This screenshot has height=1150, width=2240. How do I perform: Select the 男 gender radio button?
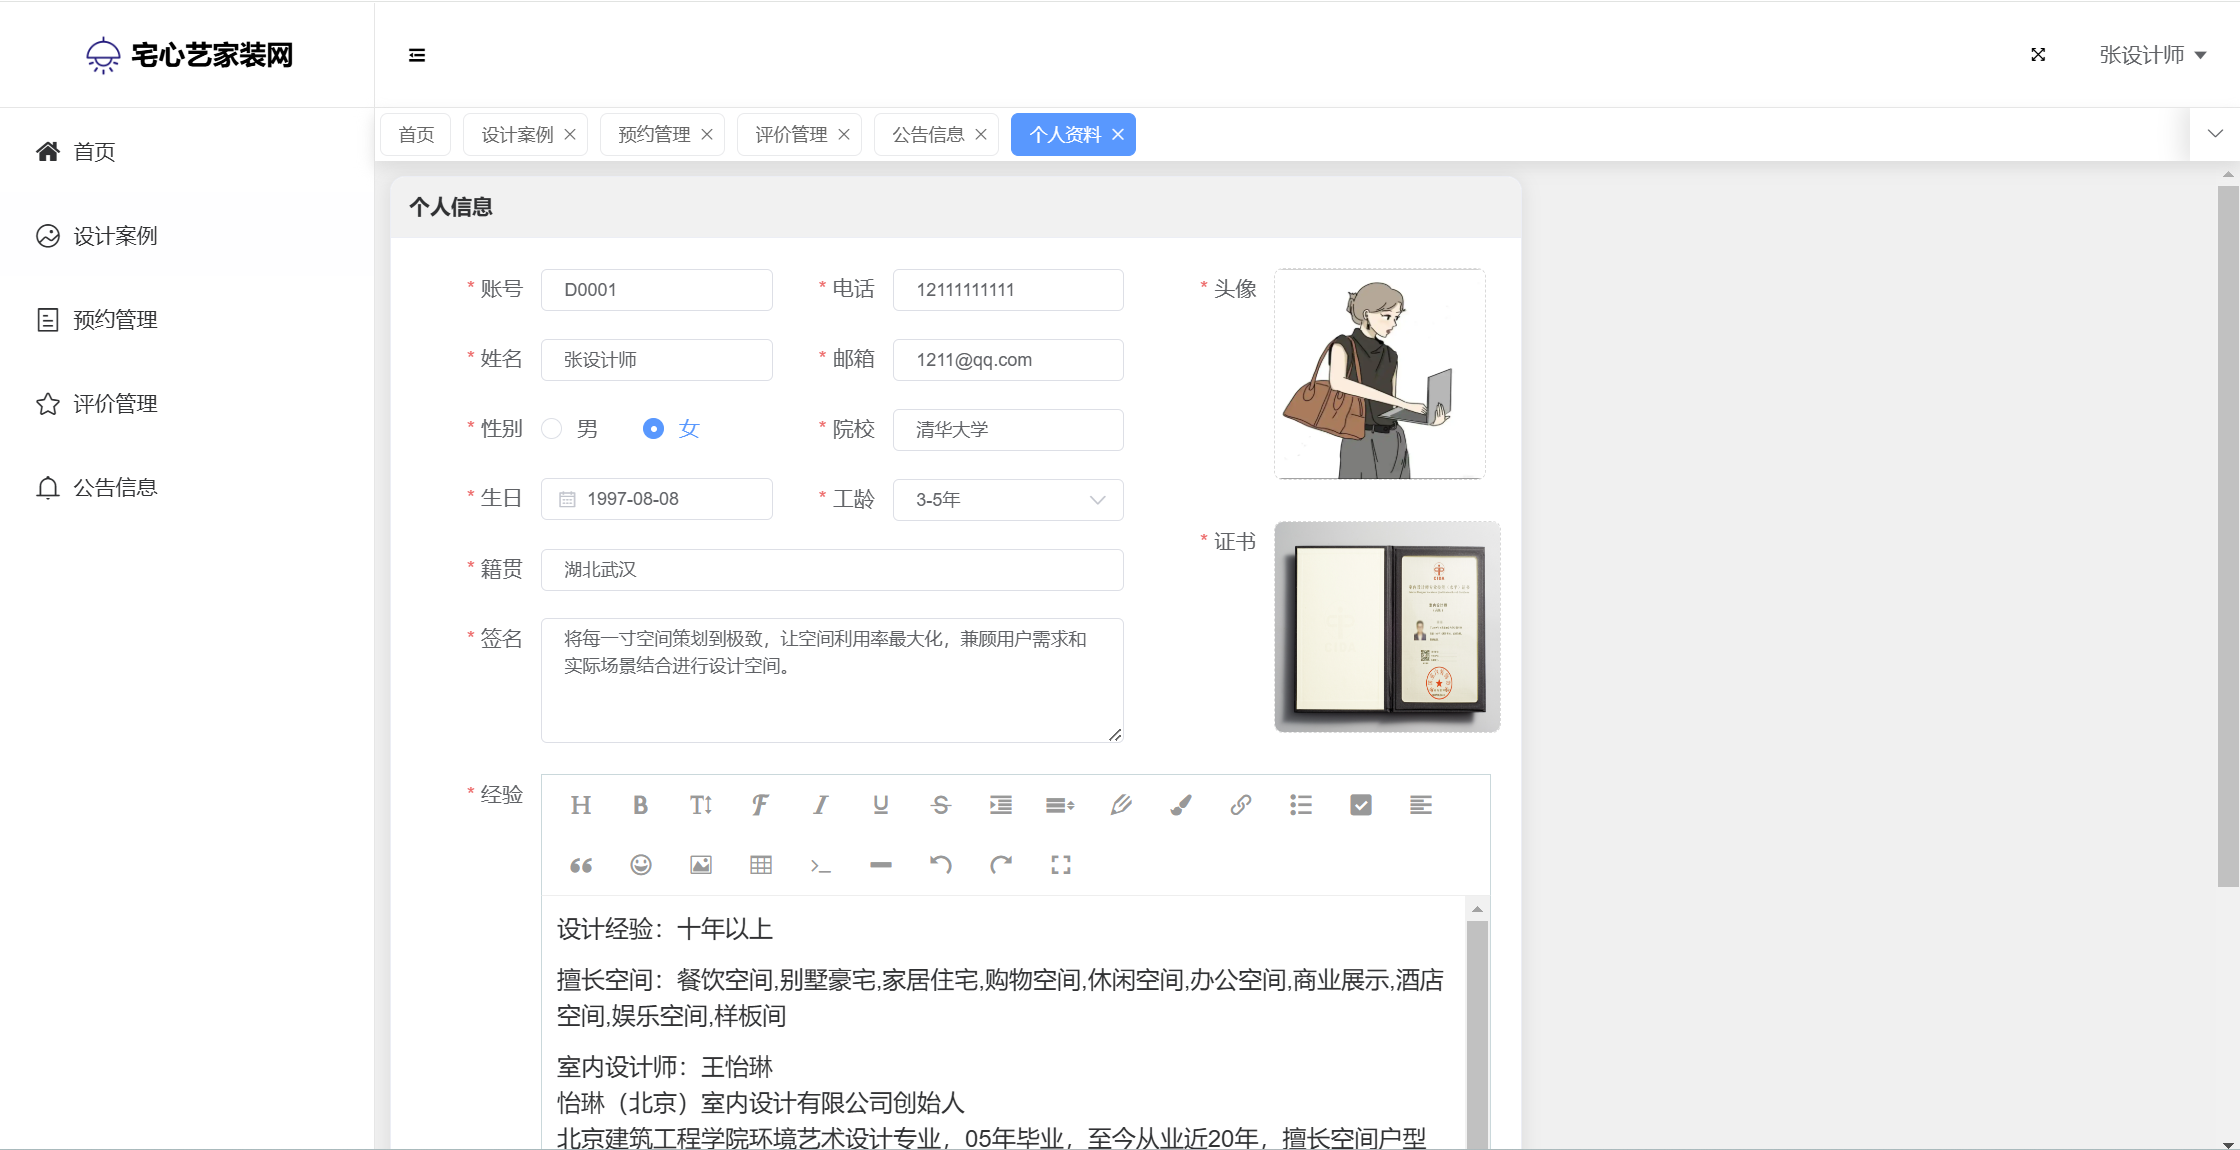pyautogui.click(x=552, y=429)
